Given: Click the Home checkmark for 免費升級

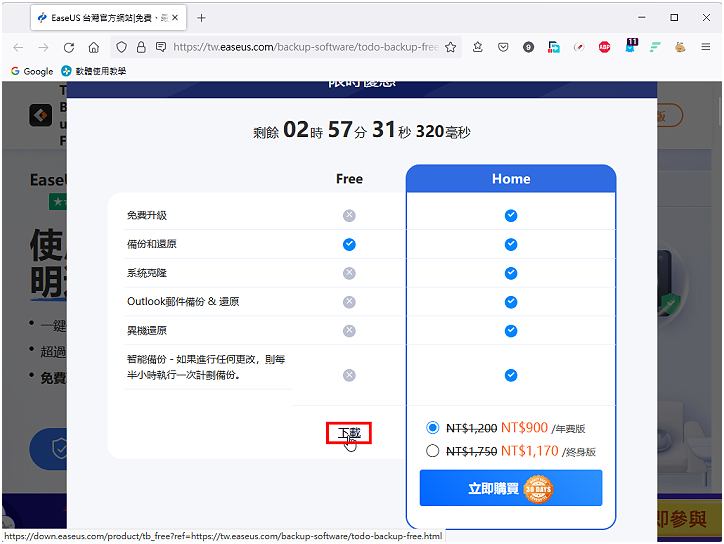Looking at the screenshot, I should click(x=511, y=216).
